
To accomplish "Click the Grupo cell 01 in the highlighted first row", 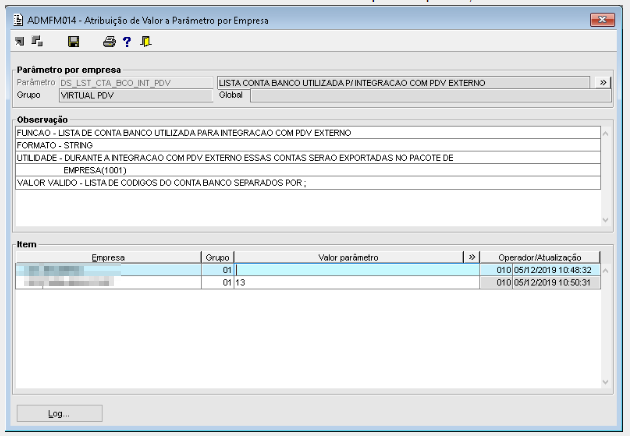I will click(217, 270).
